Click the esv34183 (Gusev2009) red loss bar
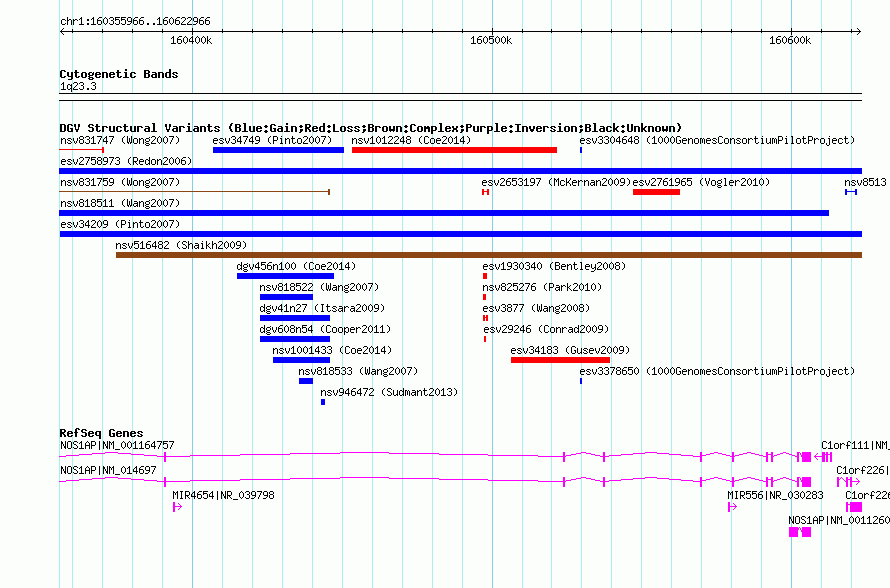890x588 pixels. pyautogui.click(x=560, y=360)
